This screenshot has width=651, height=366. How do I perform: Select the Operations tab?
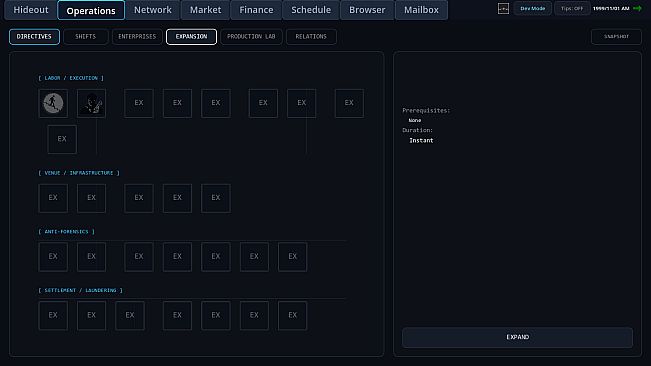click(x=91, y=10)
